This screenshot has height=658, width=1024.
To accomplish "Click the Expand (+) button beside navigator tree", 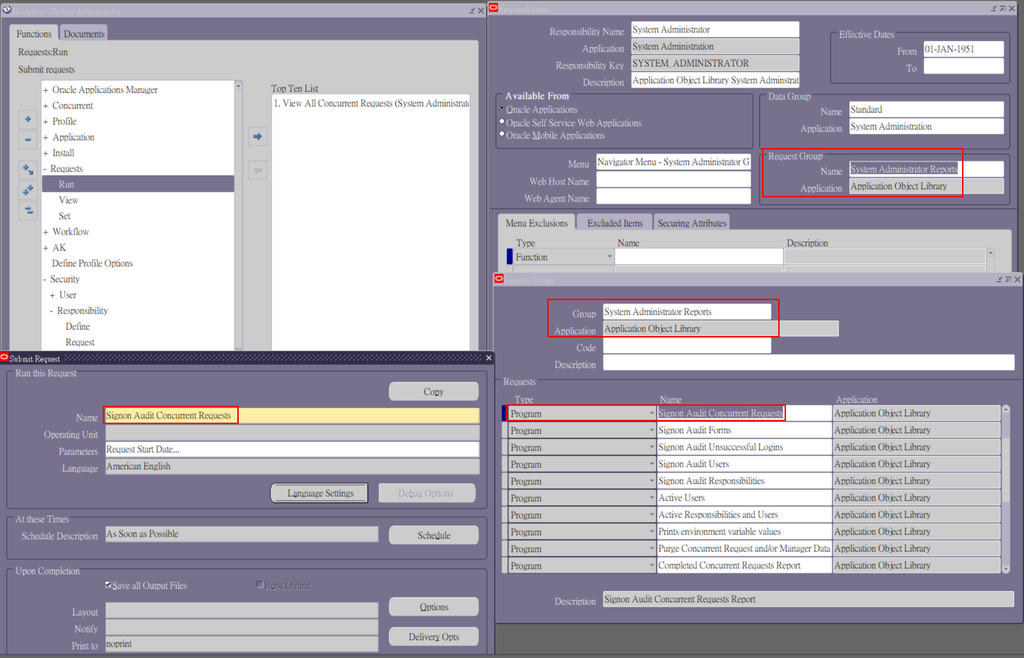I will point(28,119).
